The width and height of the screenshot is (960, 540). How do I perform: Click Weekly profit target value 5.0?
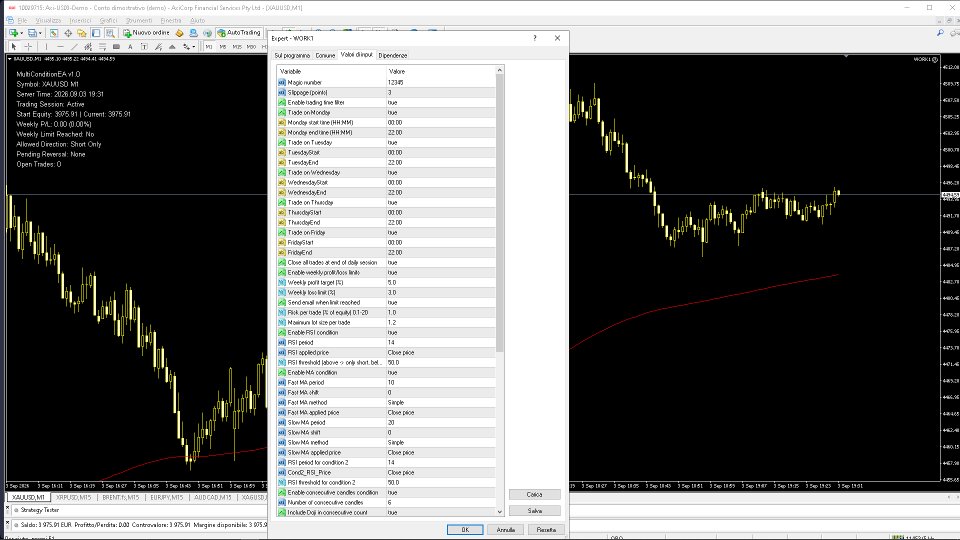click(441, 283)
